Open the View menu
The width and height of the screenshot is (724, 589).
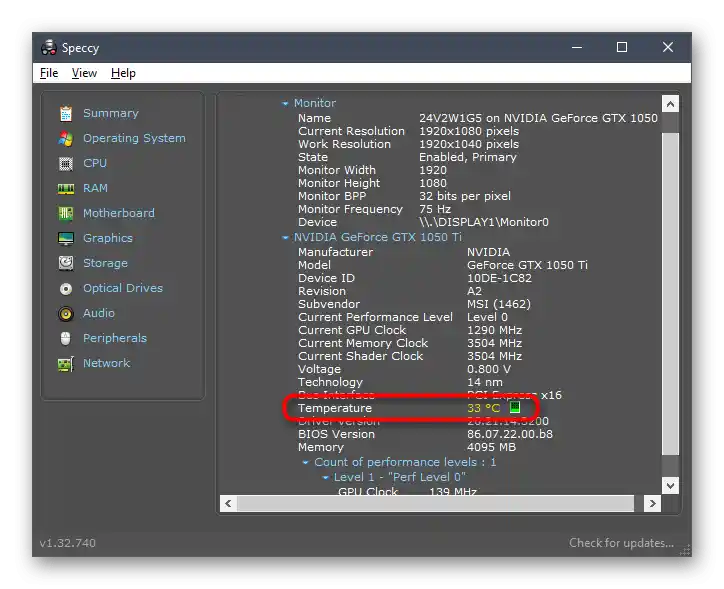click(84, 73)
